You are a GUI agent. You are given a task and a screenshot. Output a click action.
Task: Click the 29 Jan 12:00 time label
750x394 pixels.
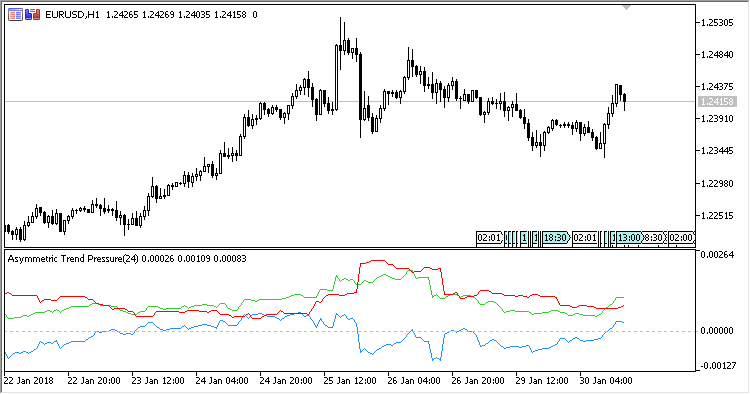pyautogui.click(x=542, y=381)
